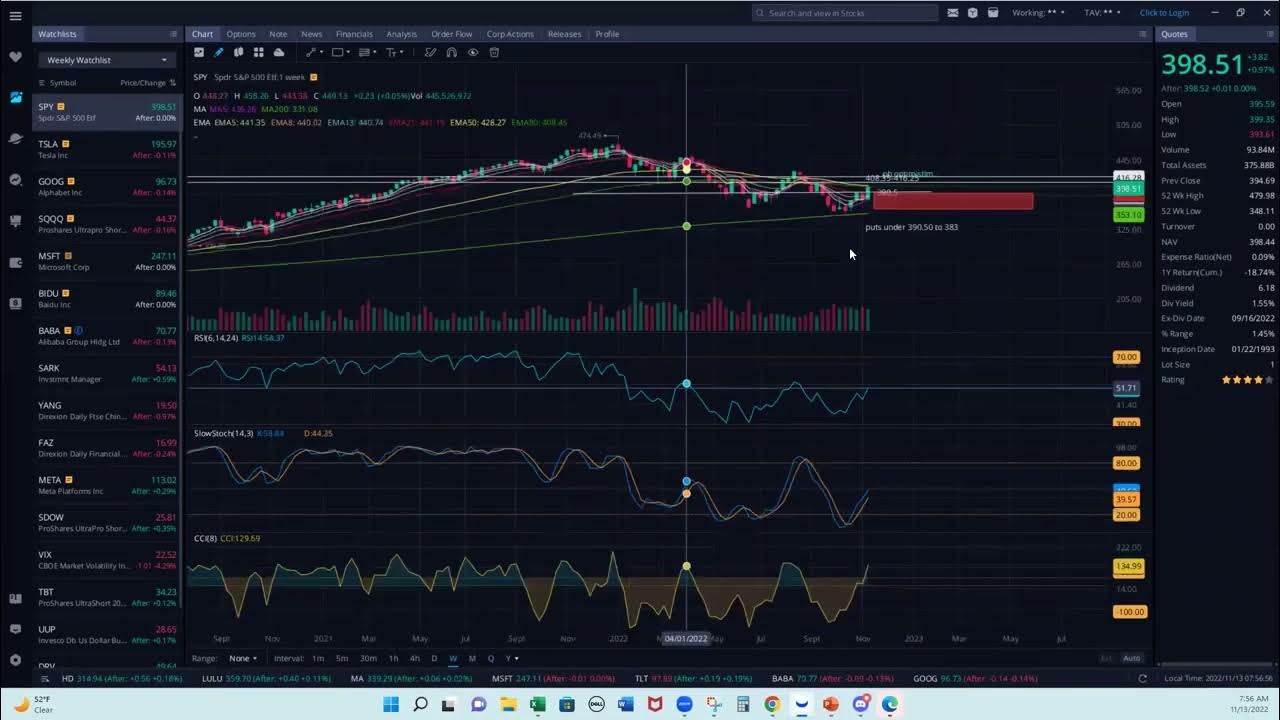Click the cloud save icon
1280x720 pixels.
(278, 52)
